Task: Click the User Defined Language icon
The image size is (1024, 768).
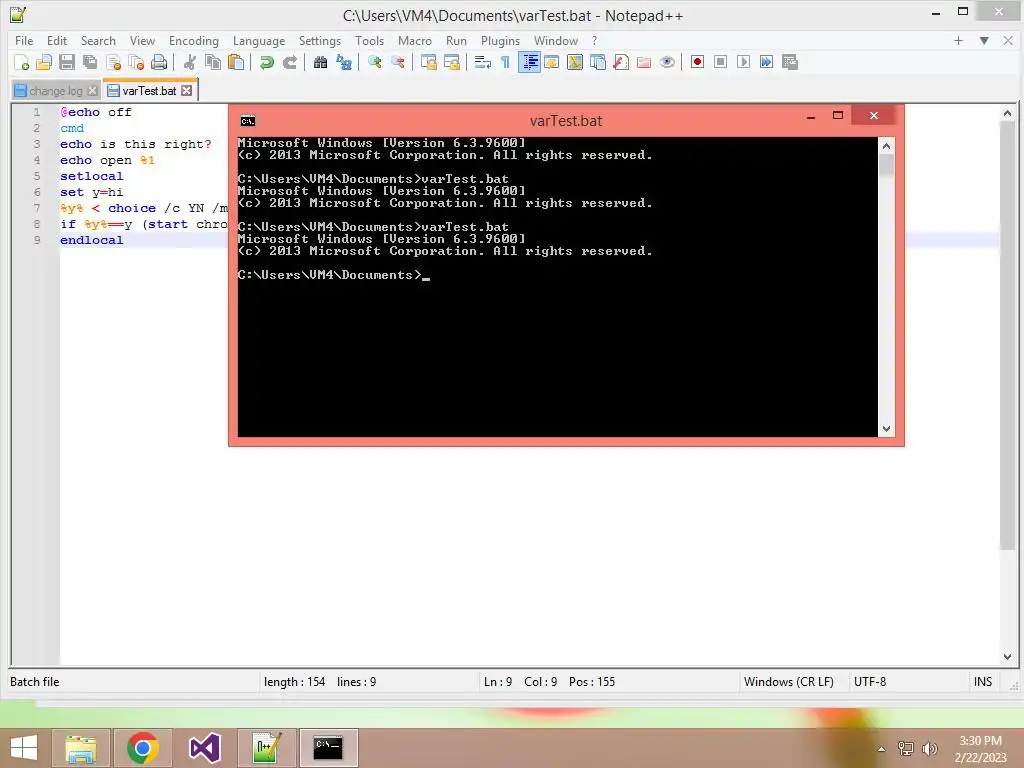Action: 552,62
